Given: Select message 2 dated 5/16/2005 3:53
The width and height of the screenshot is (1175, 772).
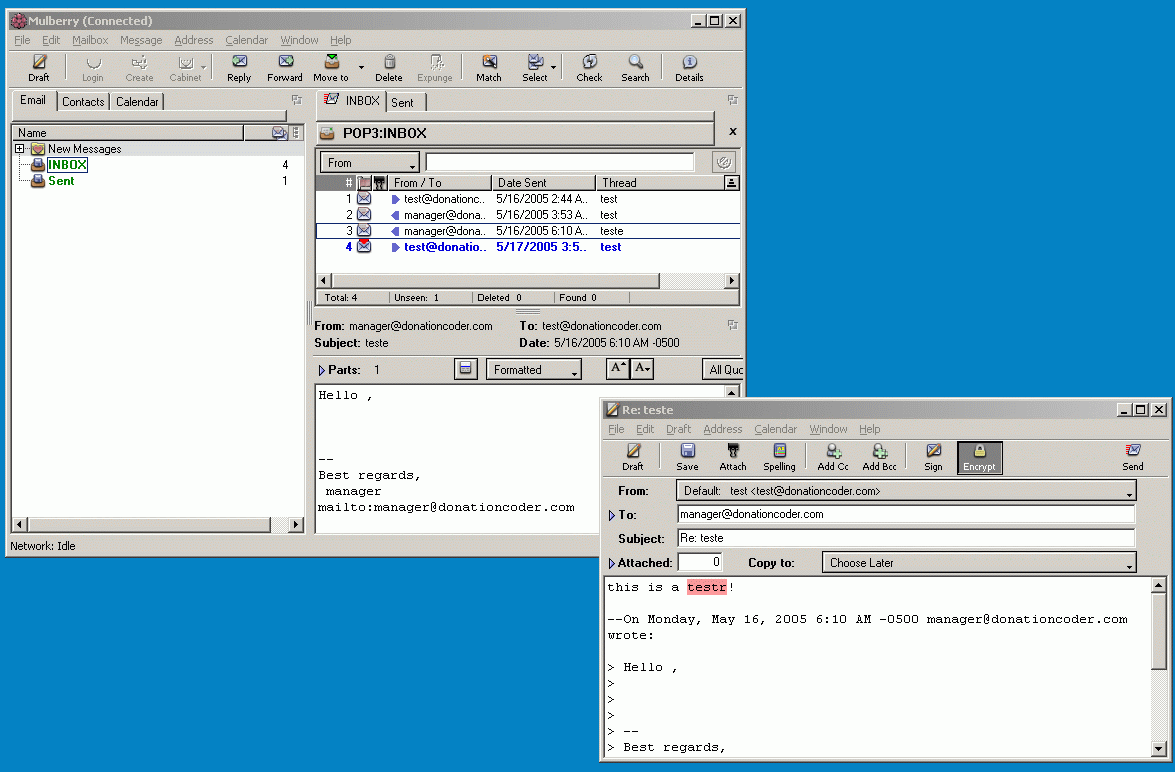Looking at the screenshot, I should tap(528, 215).
